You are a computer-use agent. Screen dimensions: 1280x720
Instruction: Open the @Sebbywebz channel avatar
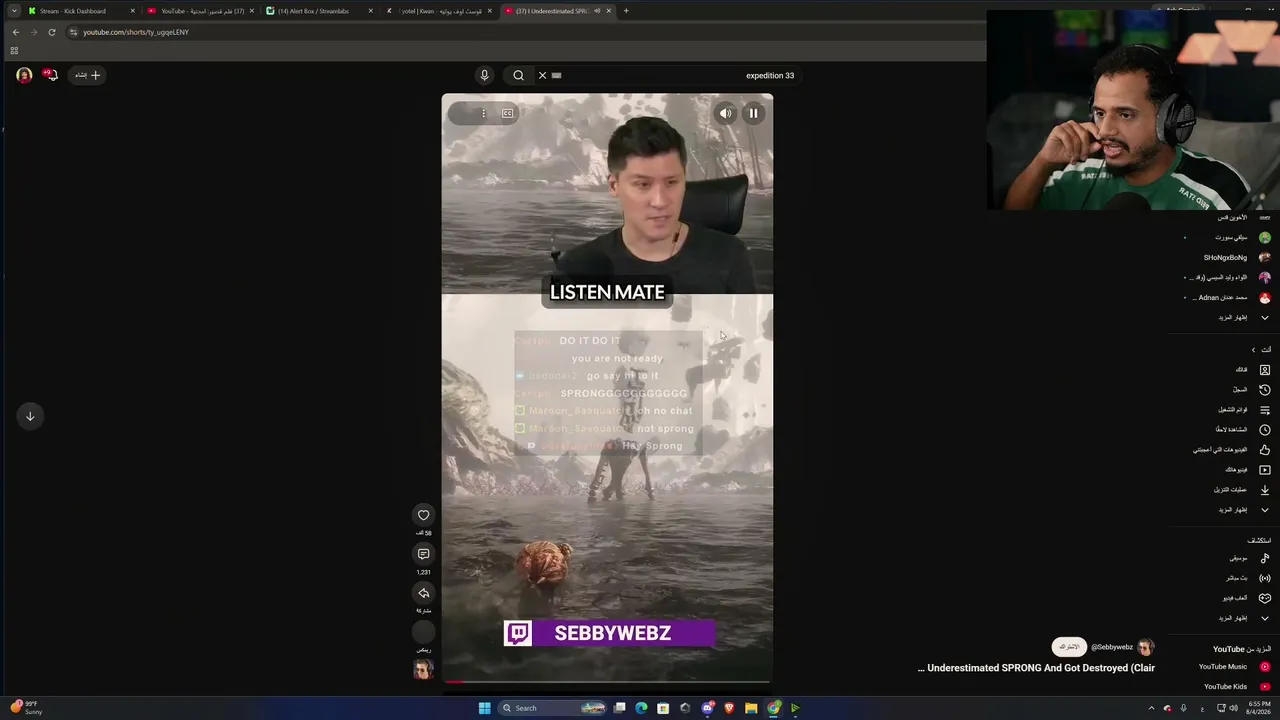coord(1146,647)
